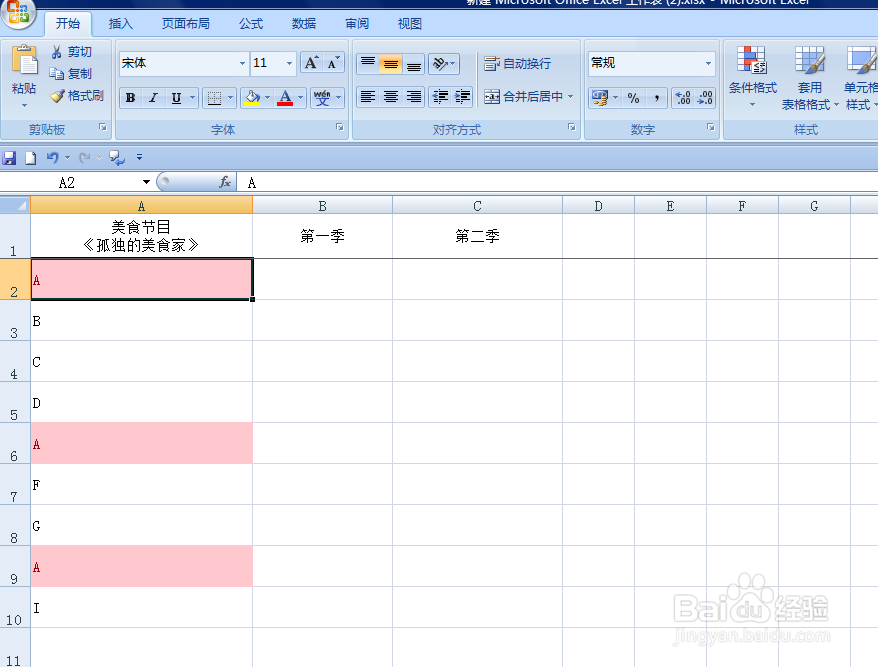Switch to 审阅 Review tab
Viewport: 878px width, 667px height.
357,24
